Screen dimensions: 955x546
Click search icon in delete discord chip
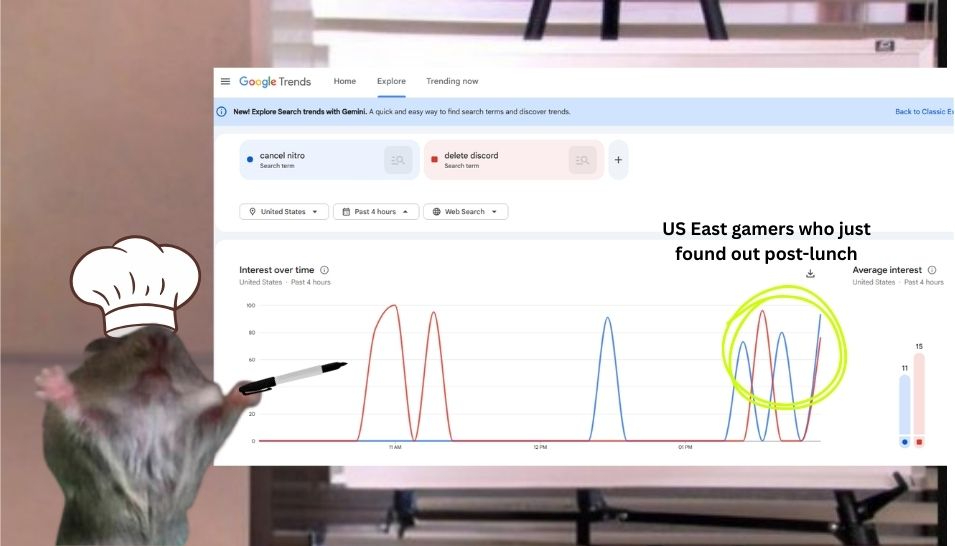pos(582,160)
